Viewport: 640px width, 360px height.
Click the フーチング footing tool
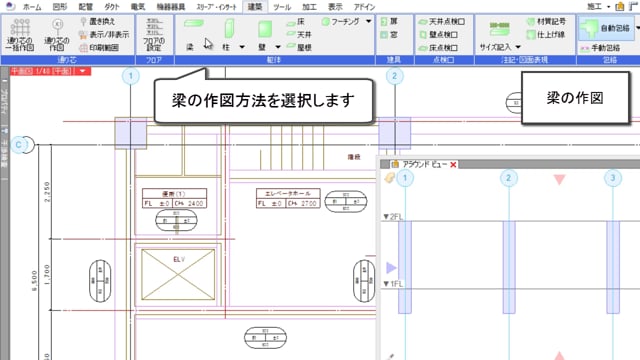(x=341, y=21)
